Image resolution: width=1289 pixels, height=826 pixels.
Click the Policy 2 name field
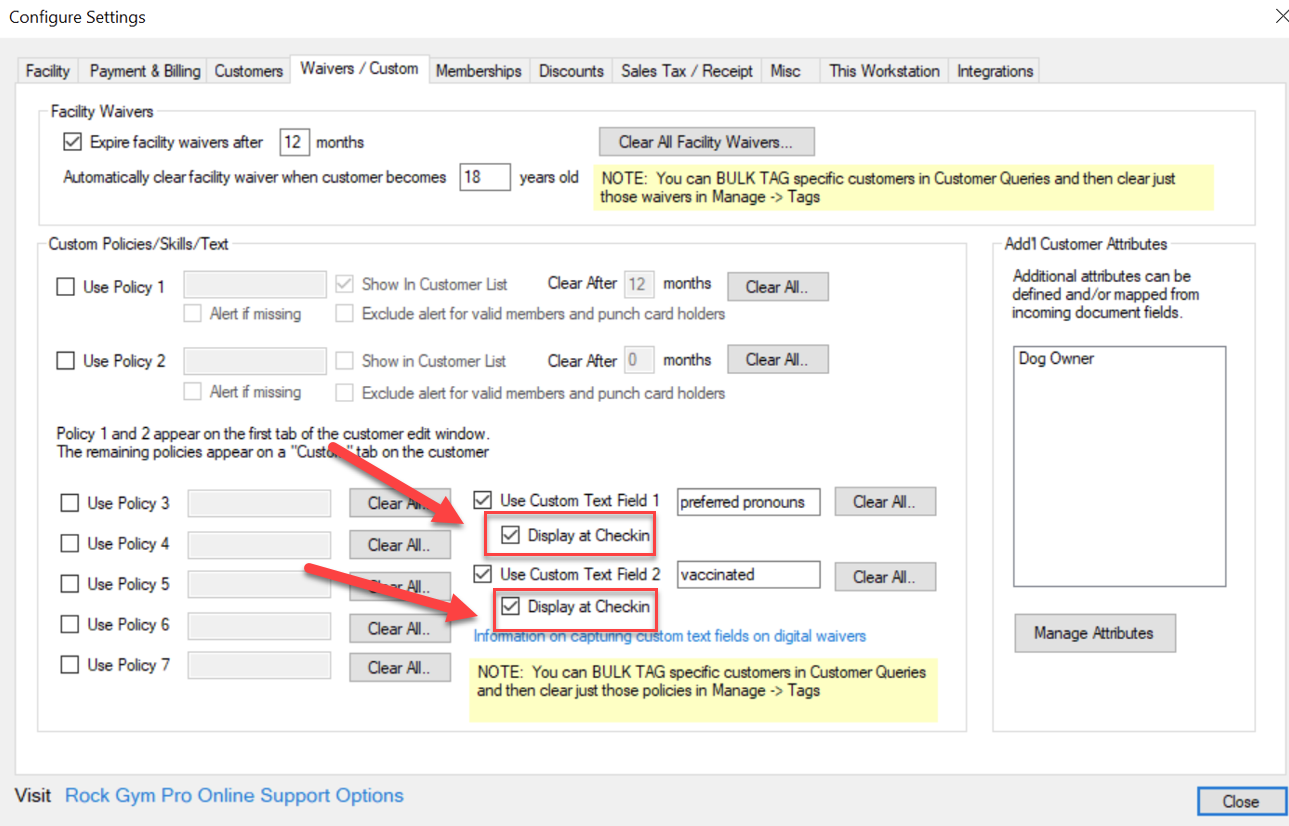click(255, 361)
